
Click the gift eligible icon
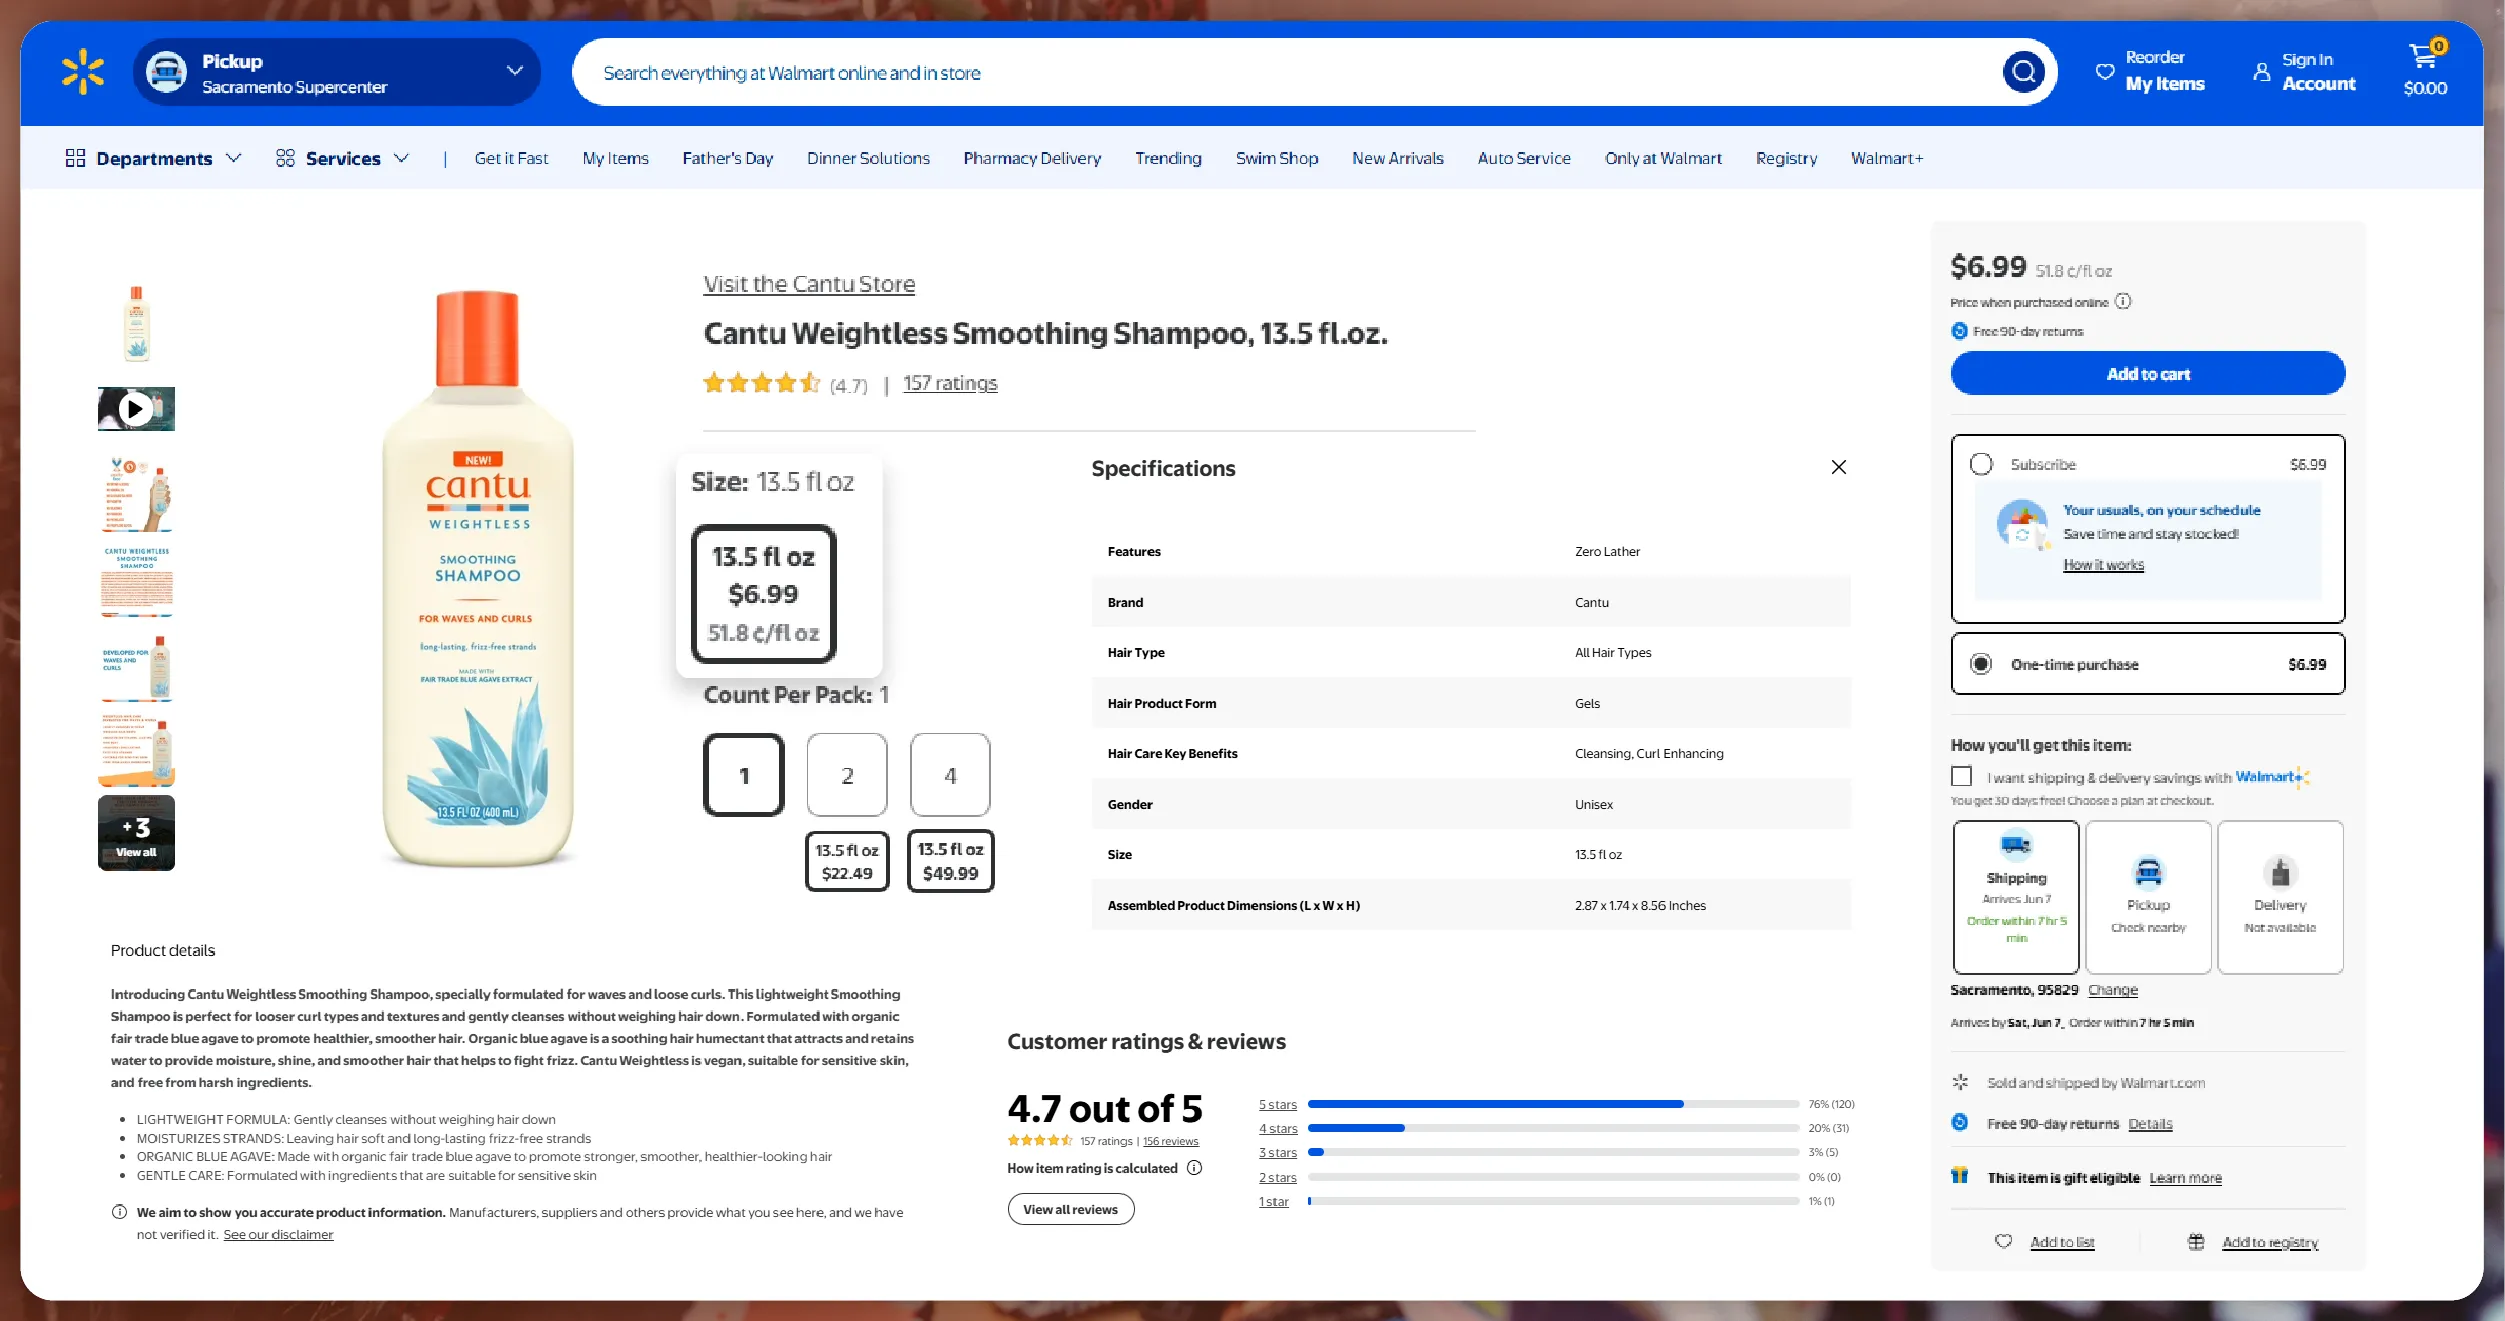[x=1959, y=1176]
